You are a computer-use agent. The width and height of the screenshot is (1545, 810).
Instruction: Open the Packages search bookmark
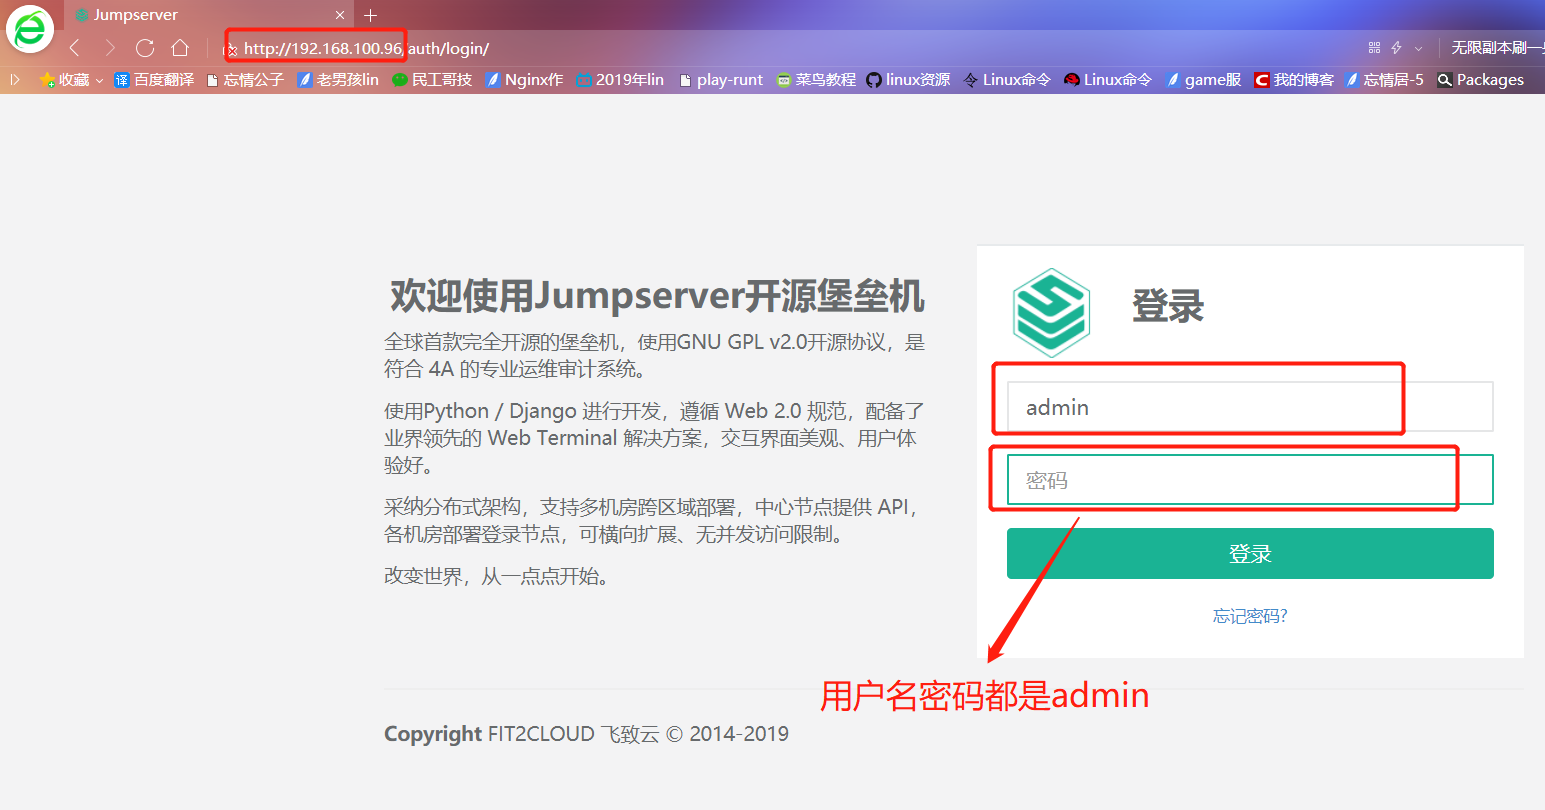[1480, 79]
